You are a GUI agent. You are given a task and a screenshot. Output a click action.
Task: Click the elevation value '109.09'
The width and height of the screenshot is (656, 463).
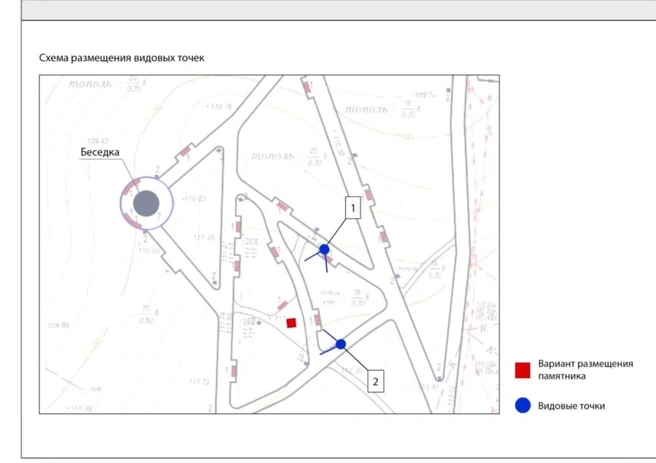(x=59, y=325)
